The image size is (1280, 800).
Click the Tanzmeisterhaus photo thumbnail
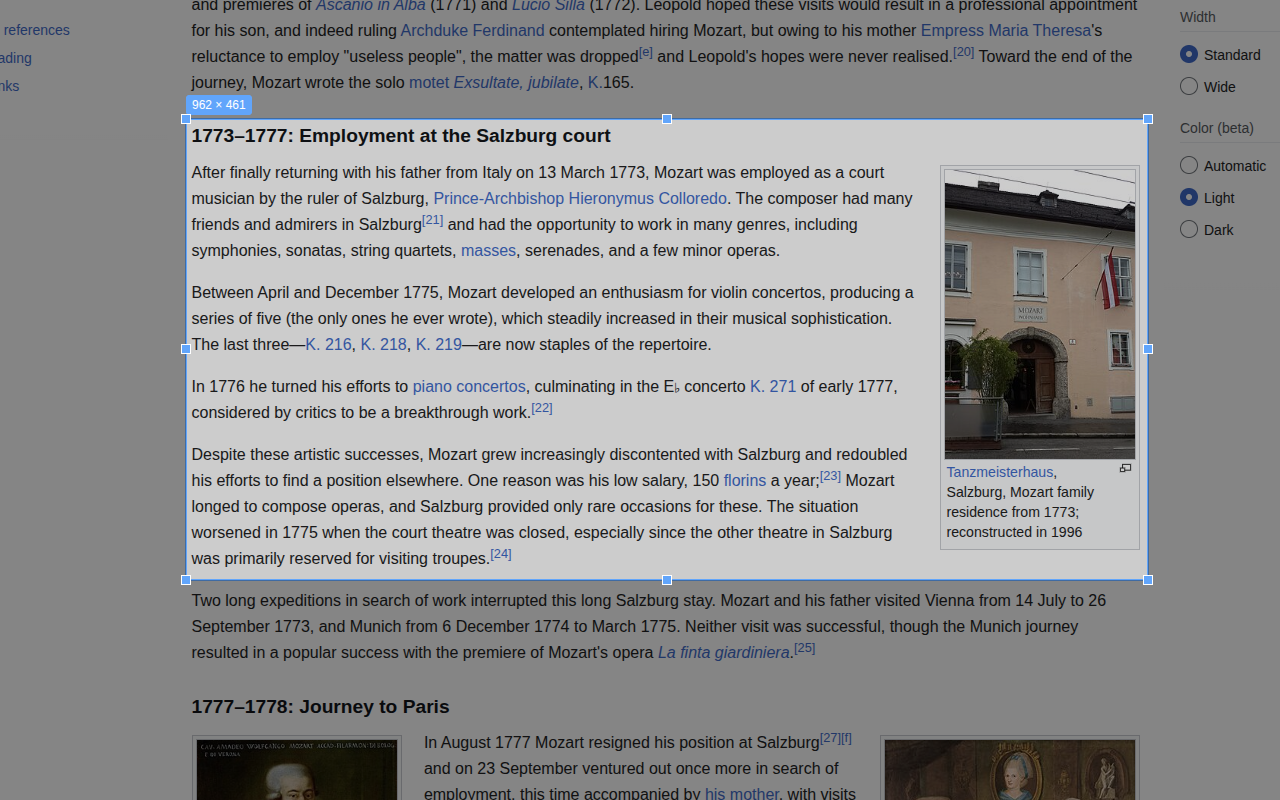point(1040,314)
